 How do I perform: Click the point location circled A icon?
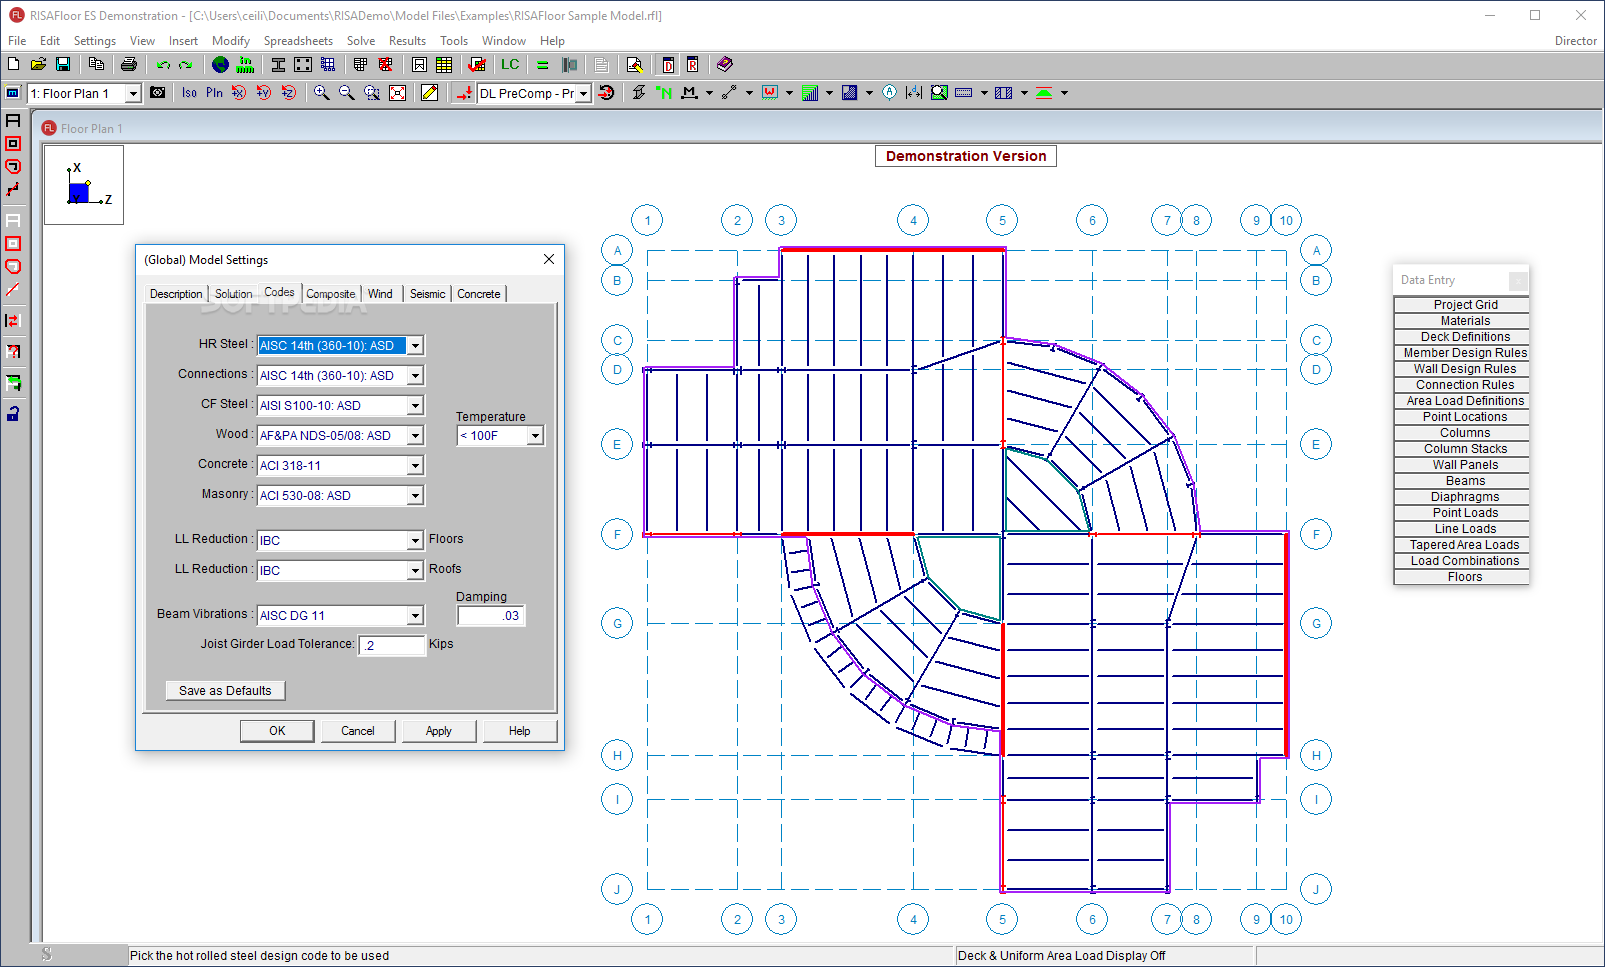point(890,92)
